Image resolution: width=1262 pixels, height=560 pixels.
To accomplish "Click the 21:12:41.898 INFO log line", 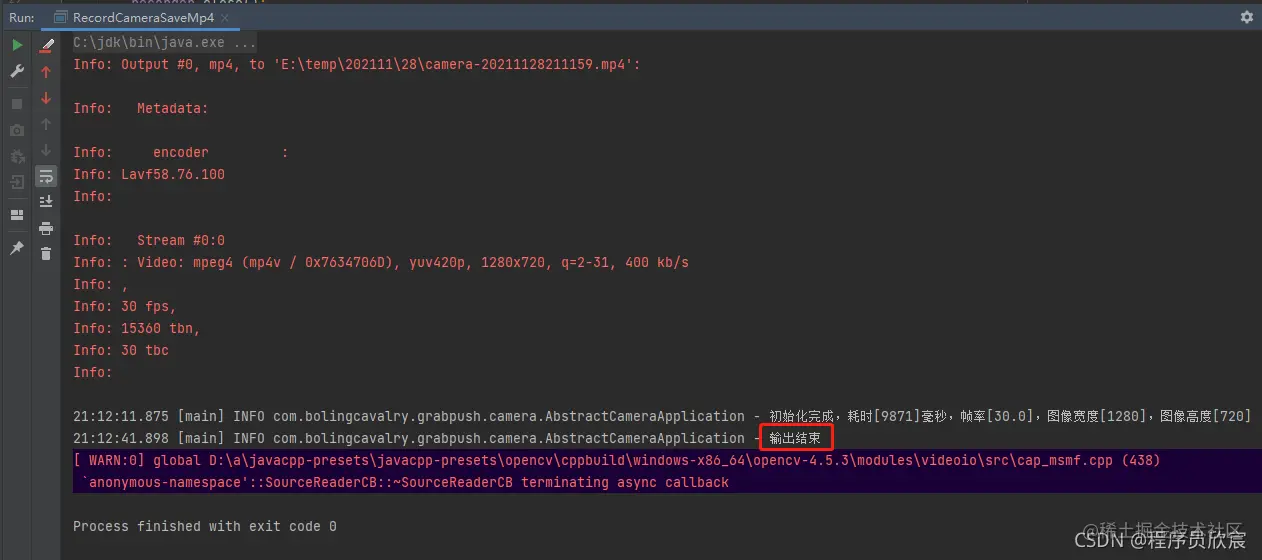I will click(x=448, y=438).
